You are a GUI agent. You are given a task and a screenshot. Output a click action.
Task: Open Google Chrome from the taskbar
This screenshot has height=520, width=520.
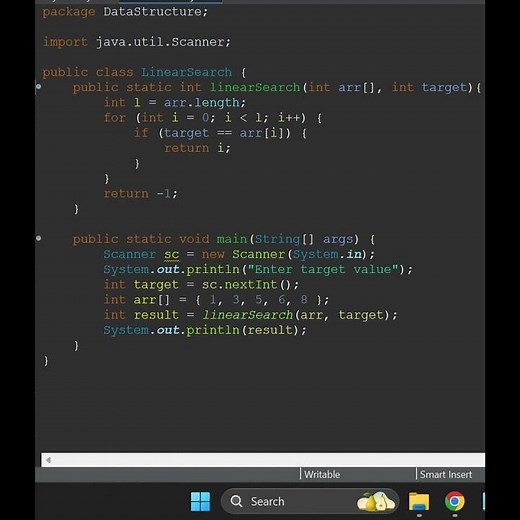[455, 501]
